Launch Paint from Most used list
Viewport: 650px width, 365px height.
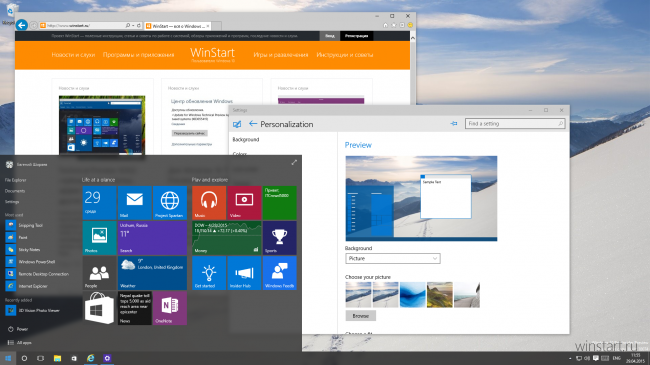click(x=17, y=237)
